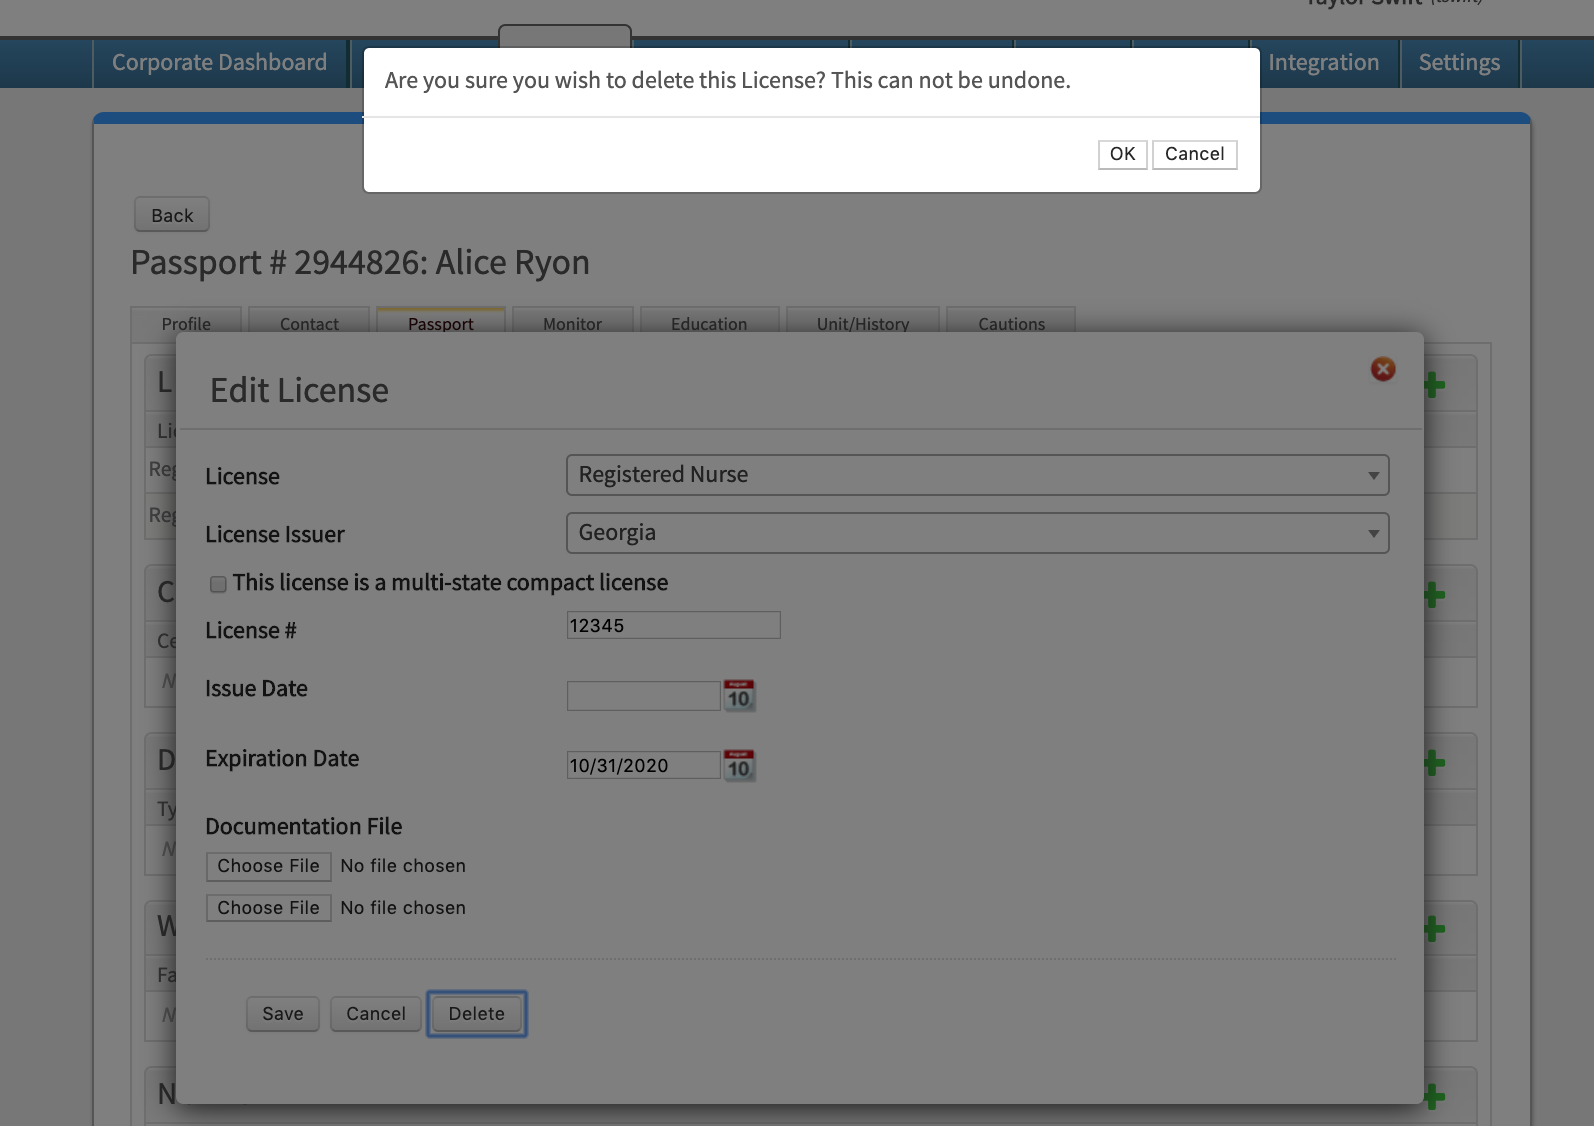The width and height of the screenshot is (1594, 1126).
Task: Cancel the delete confirmation dialog
Action: [x=1194, y=154]
